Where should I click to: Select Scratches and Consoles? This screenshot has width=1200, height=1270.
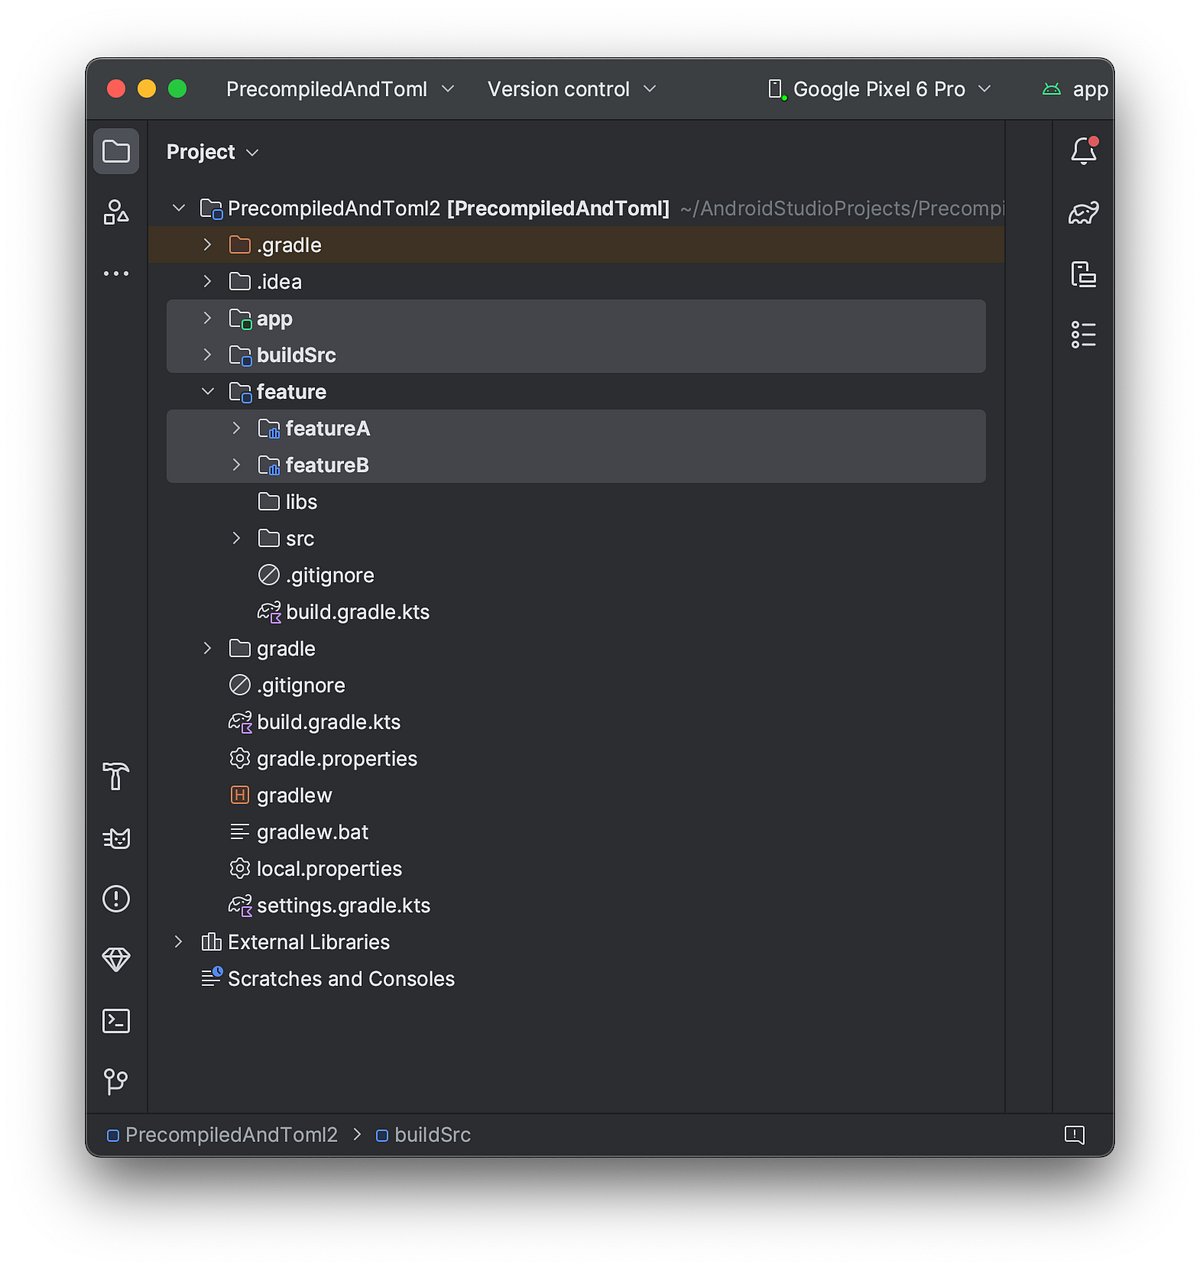coord(341,978)
